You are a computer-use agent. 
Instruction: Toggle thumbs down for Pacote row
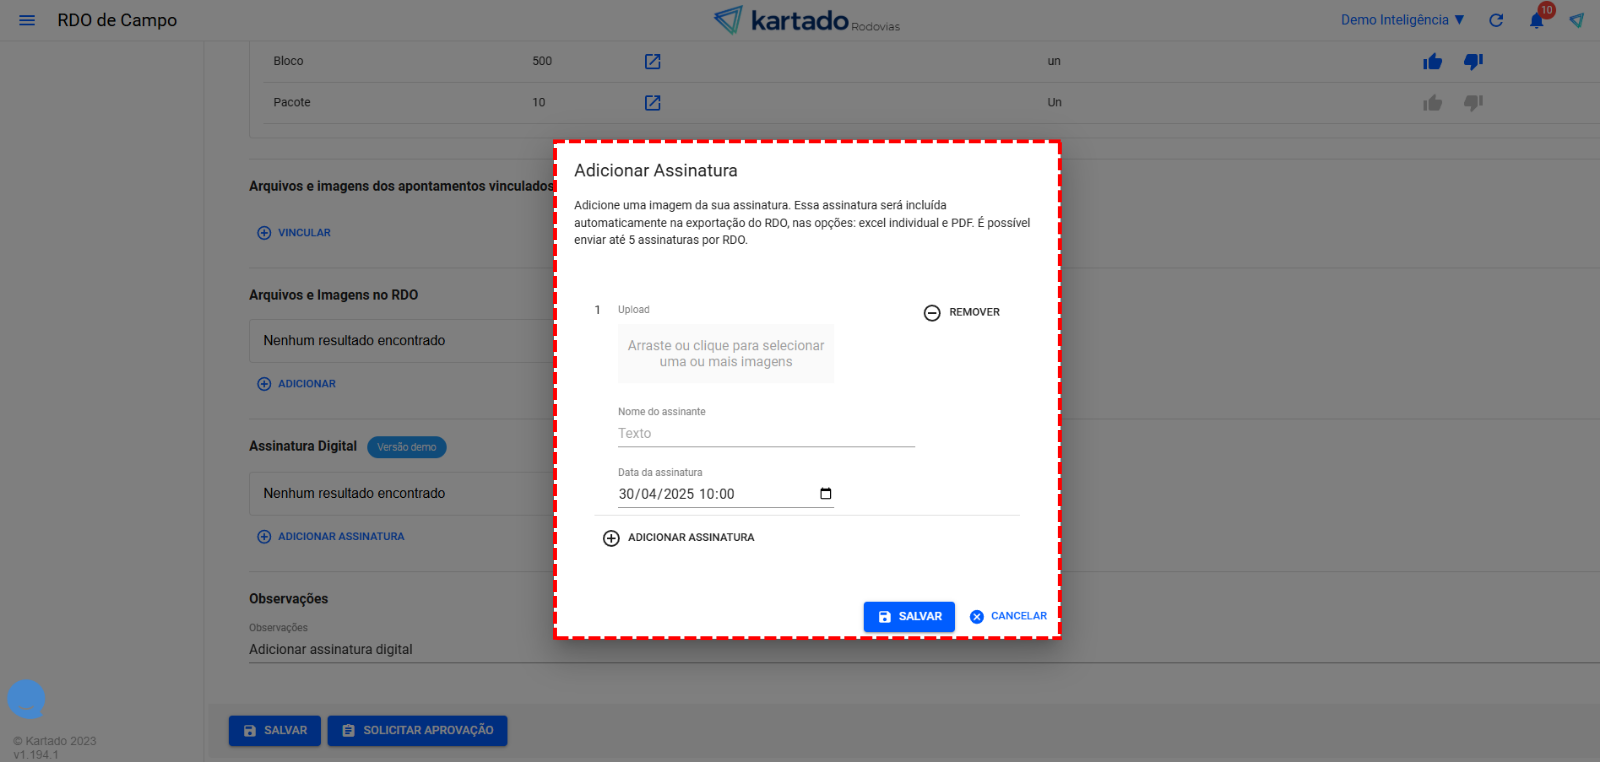click(x=1473, y=103)
